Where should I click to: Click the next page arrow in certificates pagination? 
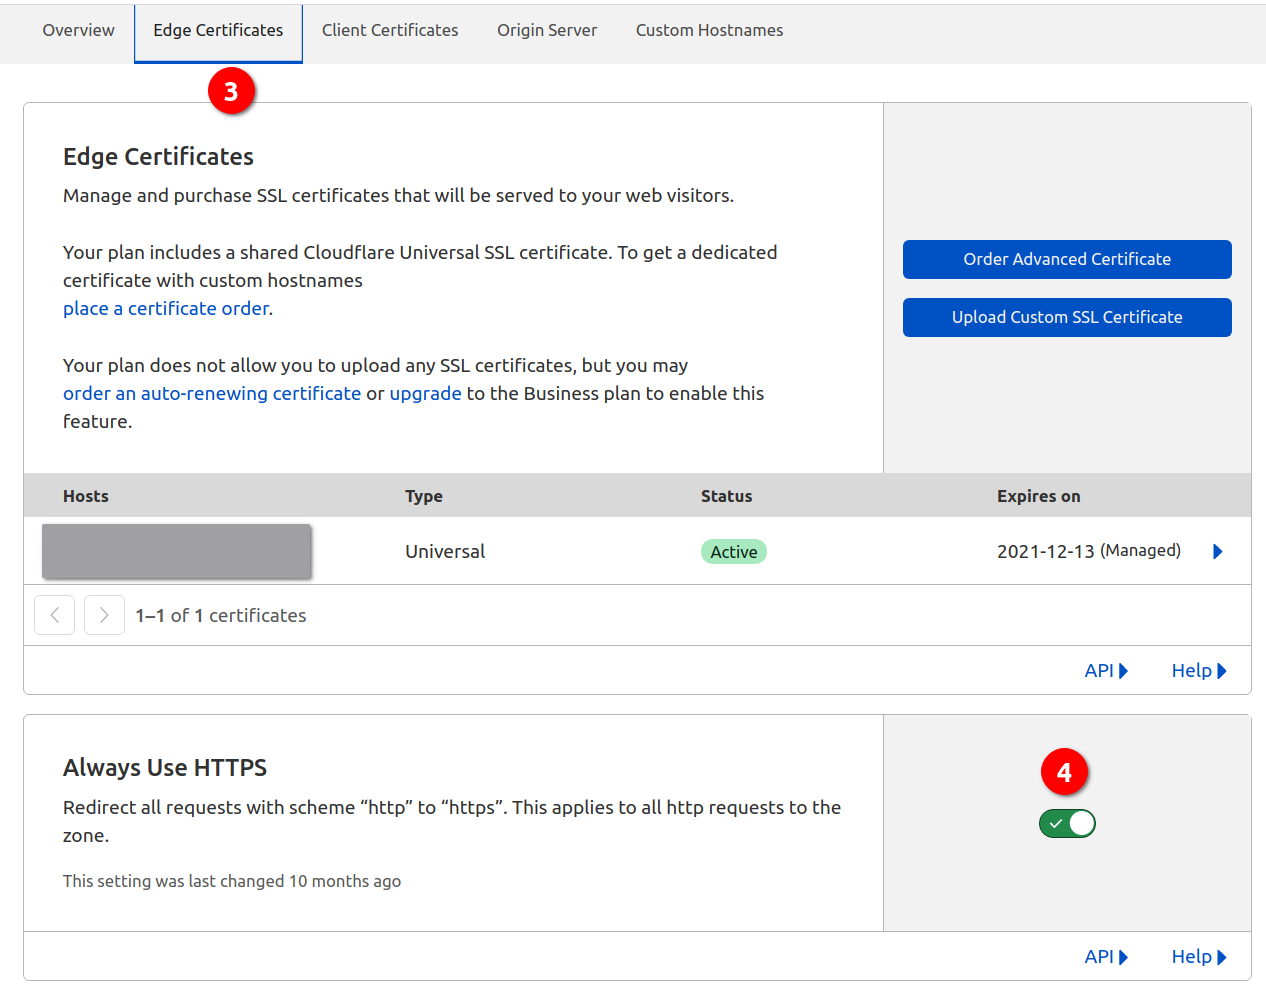point(104,615)
